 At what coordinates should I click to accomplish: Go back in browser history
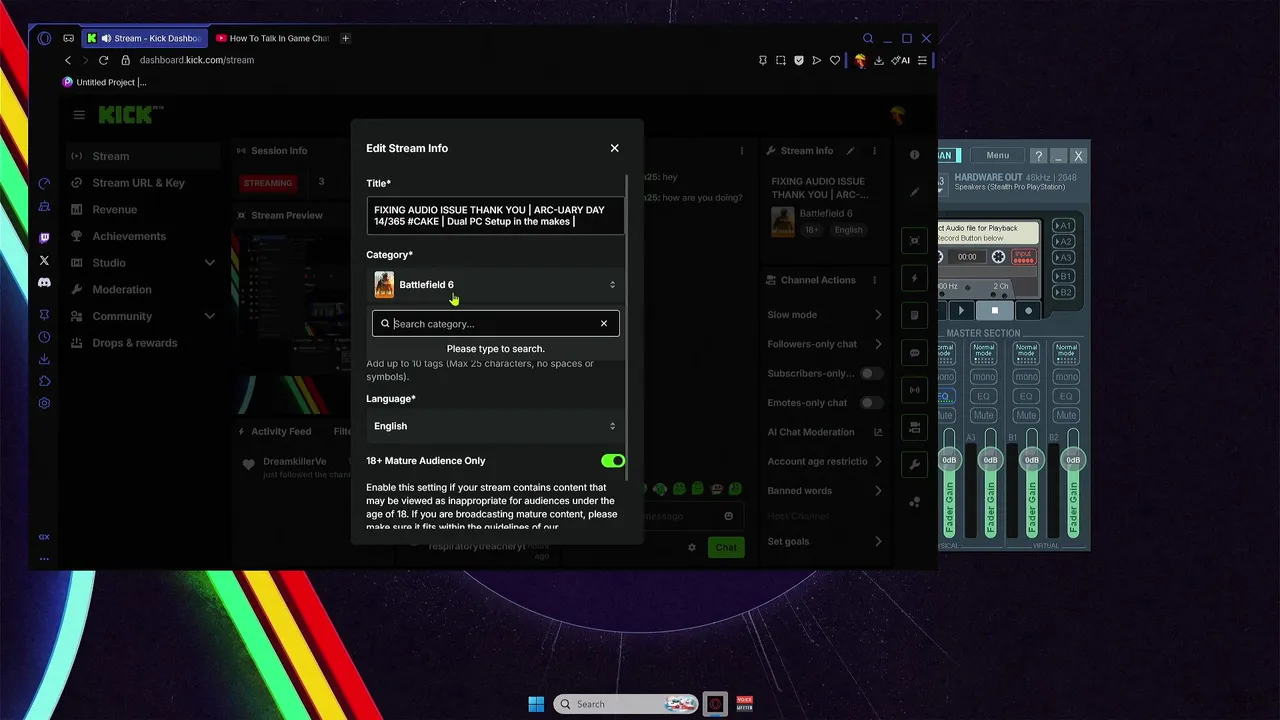(x=68, y=60)
